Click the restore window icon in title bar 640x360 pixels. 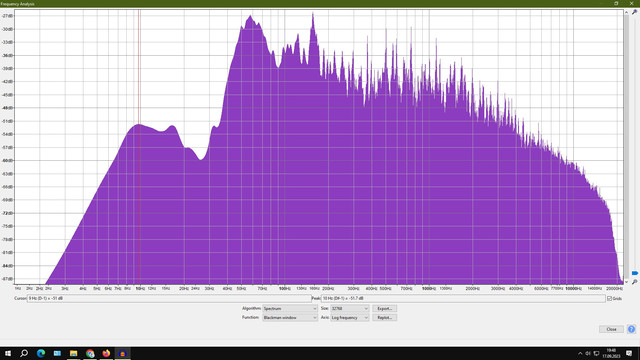click(x=616, y=3)
